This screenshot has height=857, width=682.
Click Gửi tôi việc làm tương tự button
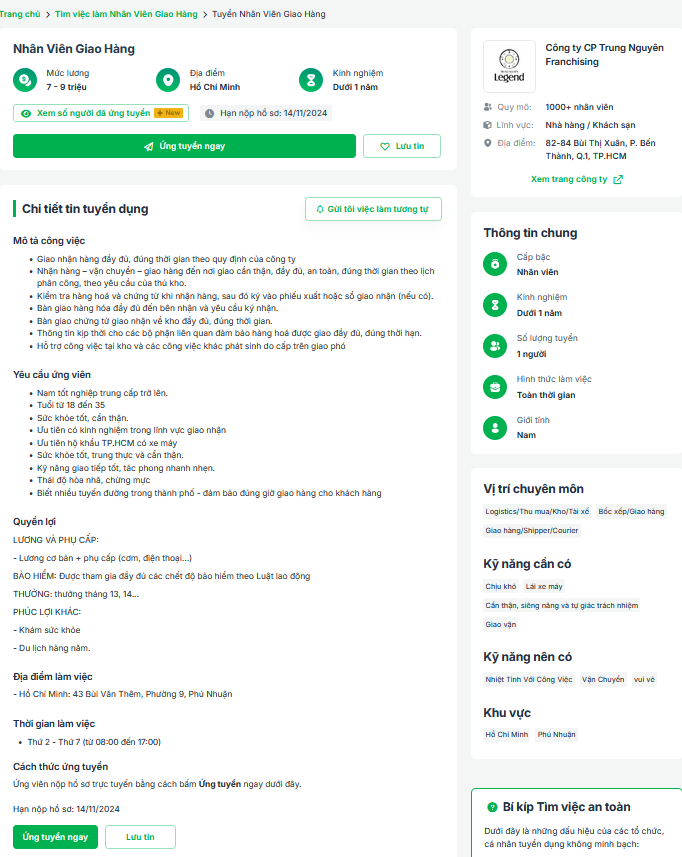[372, 209]
